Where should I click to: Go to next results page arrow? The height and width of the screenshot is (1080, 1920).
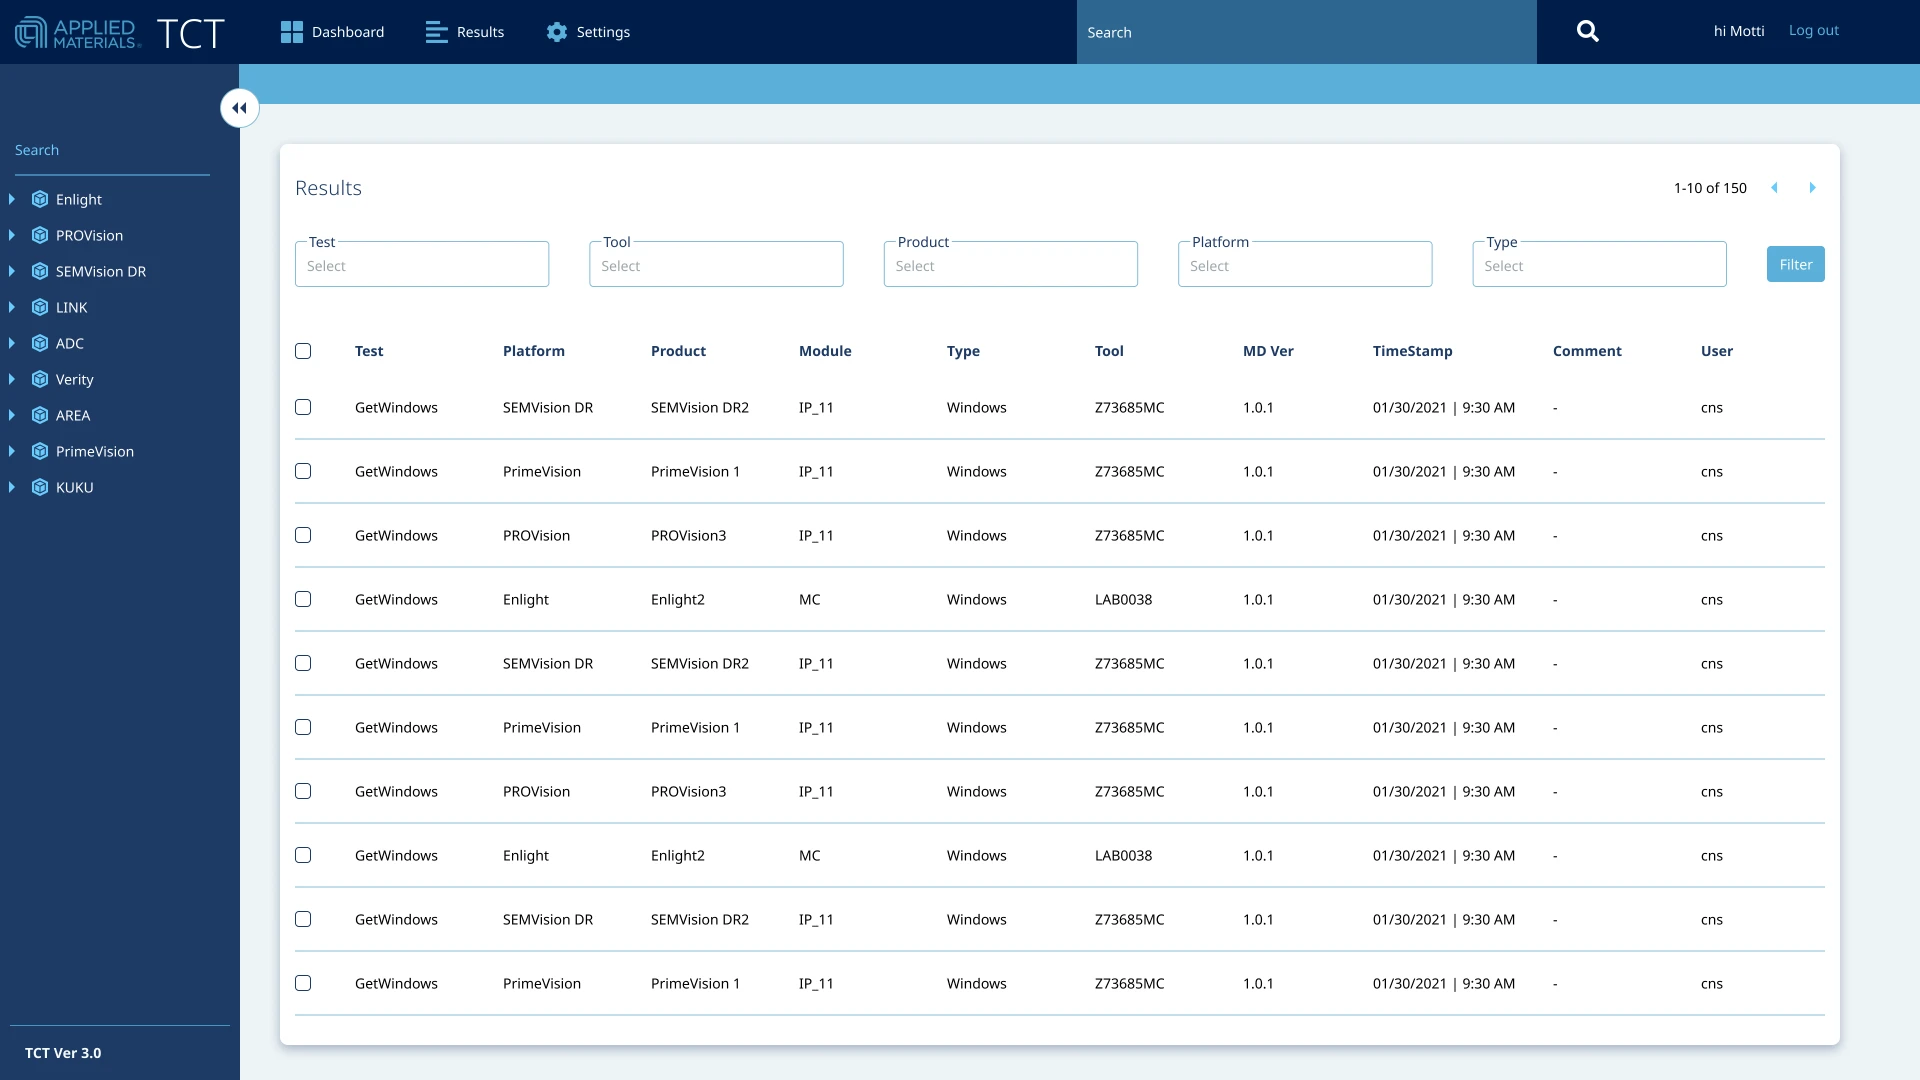(1812, 188)
